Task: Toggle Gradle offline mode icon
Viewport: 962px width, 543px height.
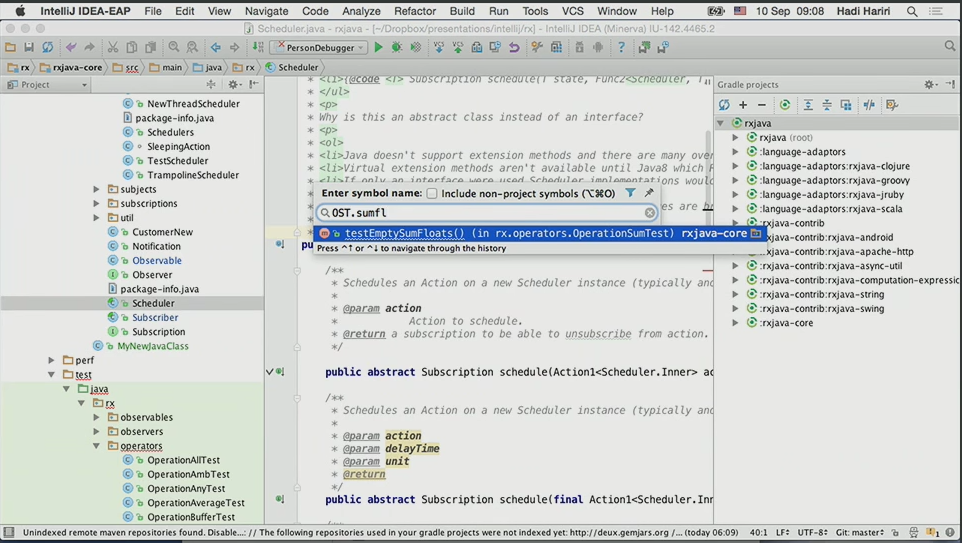Action: 869,105
